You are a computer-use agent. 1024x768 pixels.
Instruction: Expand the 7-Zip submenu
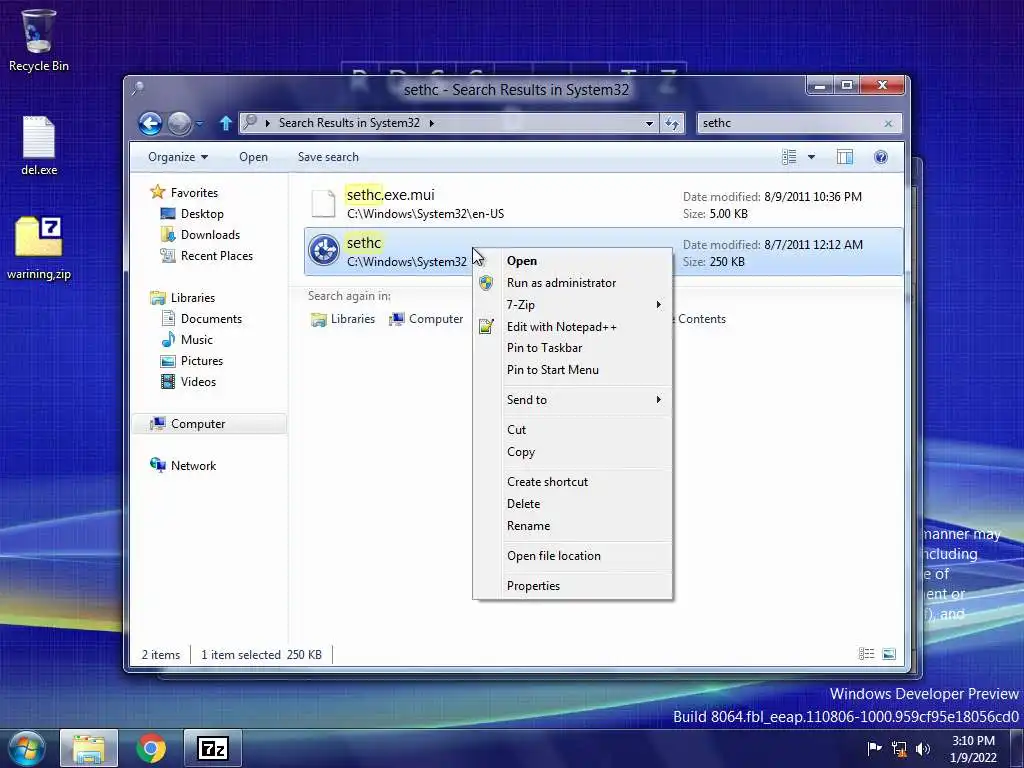(573, 304)
